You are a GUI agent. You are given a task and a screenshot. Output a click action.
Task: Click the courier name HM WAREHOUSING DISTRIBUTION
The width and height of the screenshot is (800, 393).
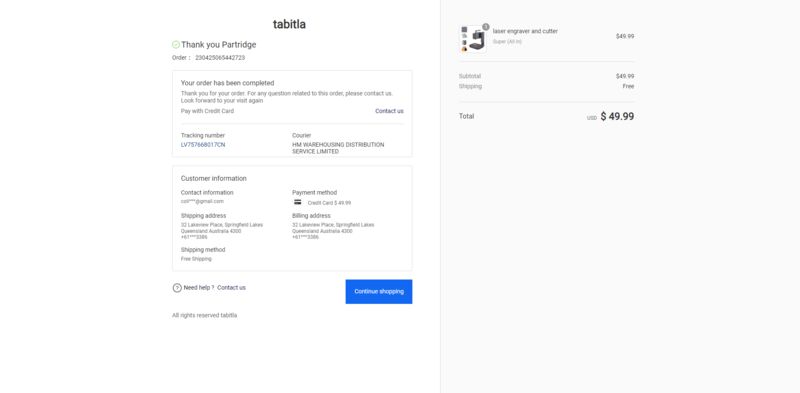[338, 148]
